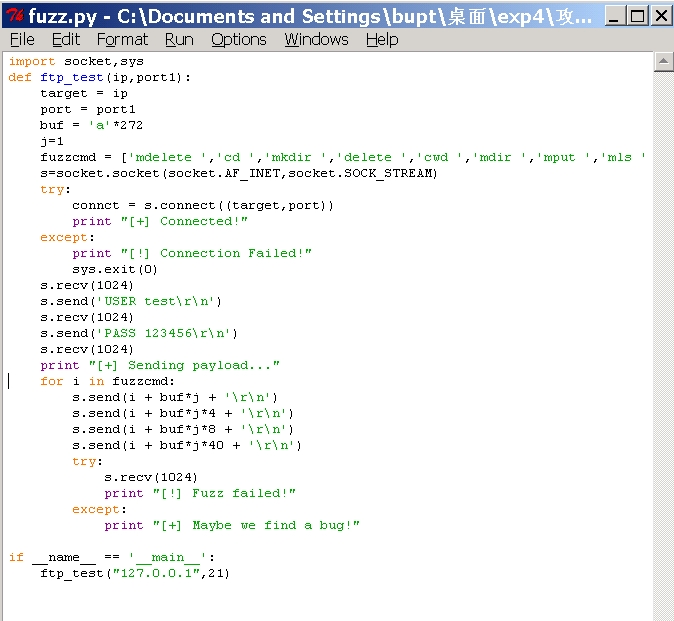Screen dimensions: 674x621
Task: Click the ftp_test("127.0.0.1",21) call line
Action: coord(135,573)
